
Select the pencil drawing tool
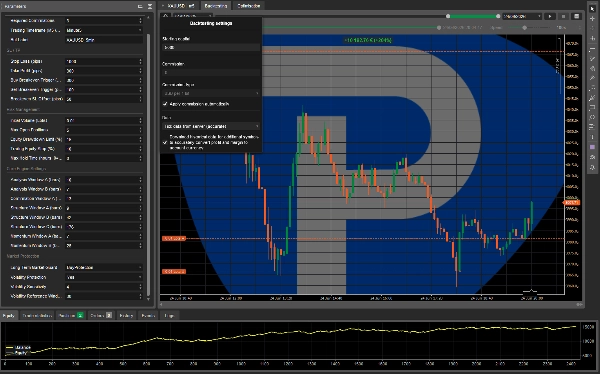(593, 78)
